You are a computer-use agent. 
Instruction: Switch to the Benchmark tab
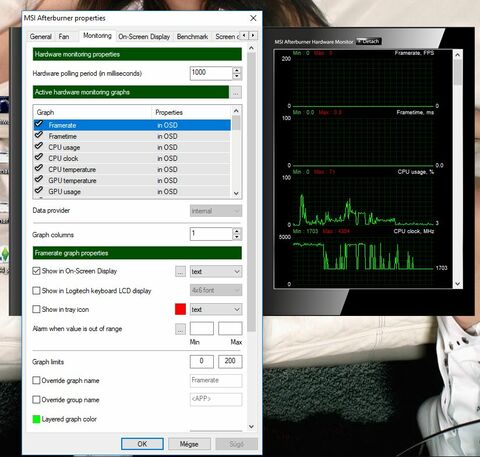[x=192, y=36]
